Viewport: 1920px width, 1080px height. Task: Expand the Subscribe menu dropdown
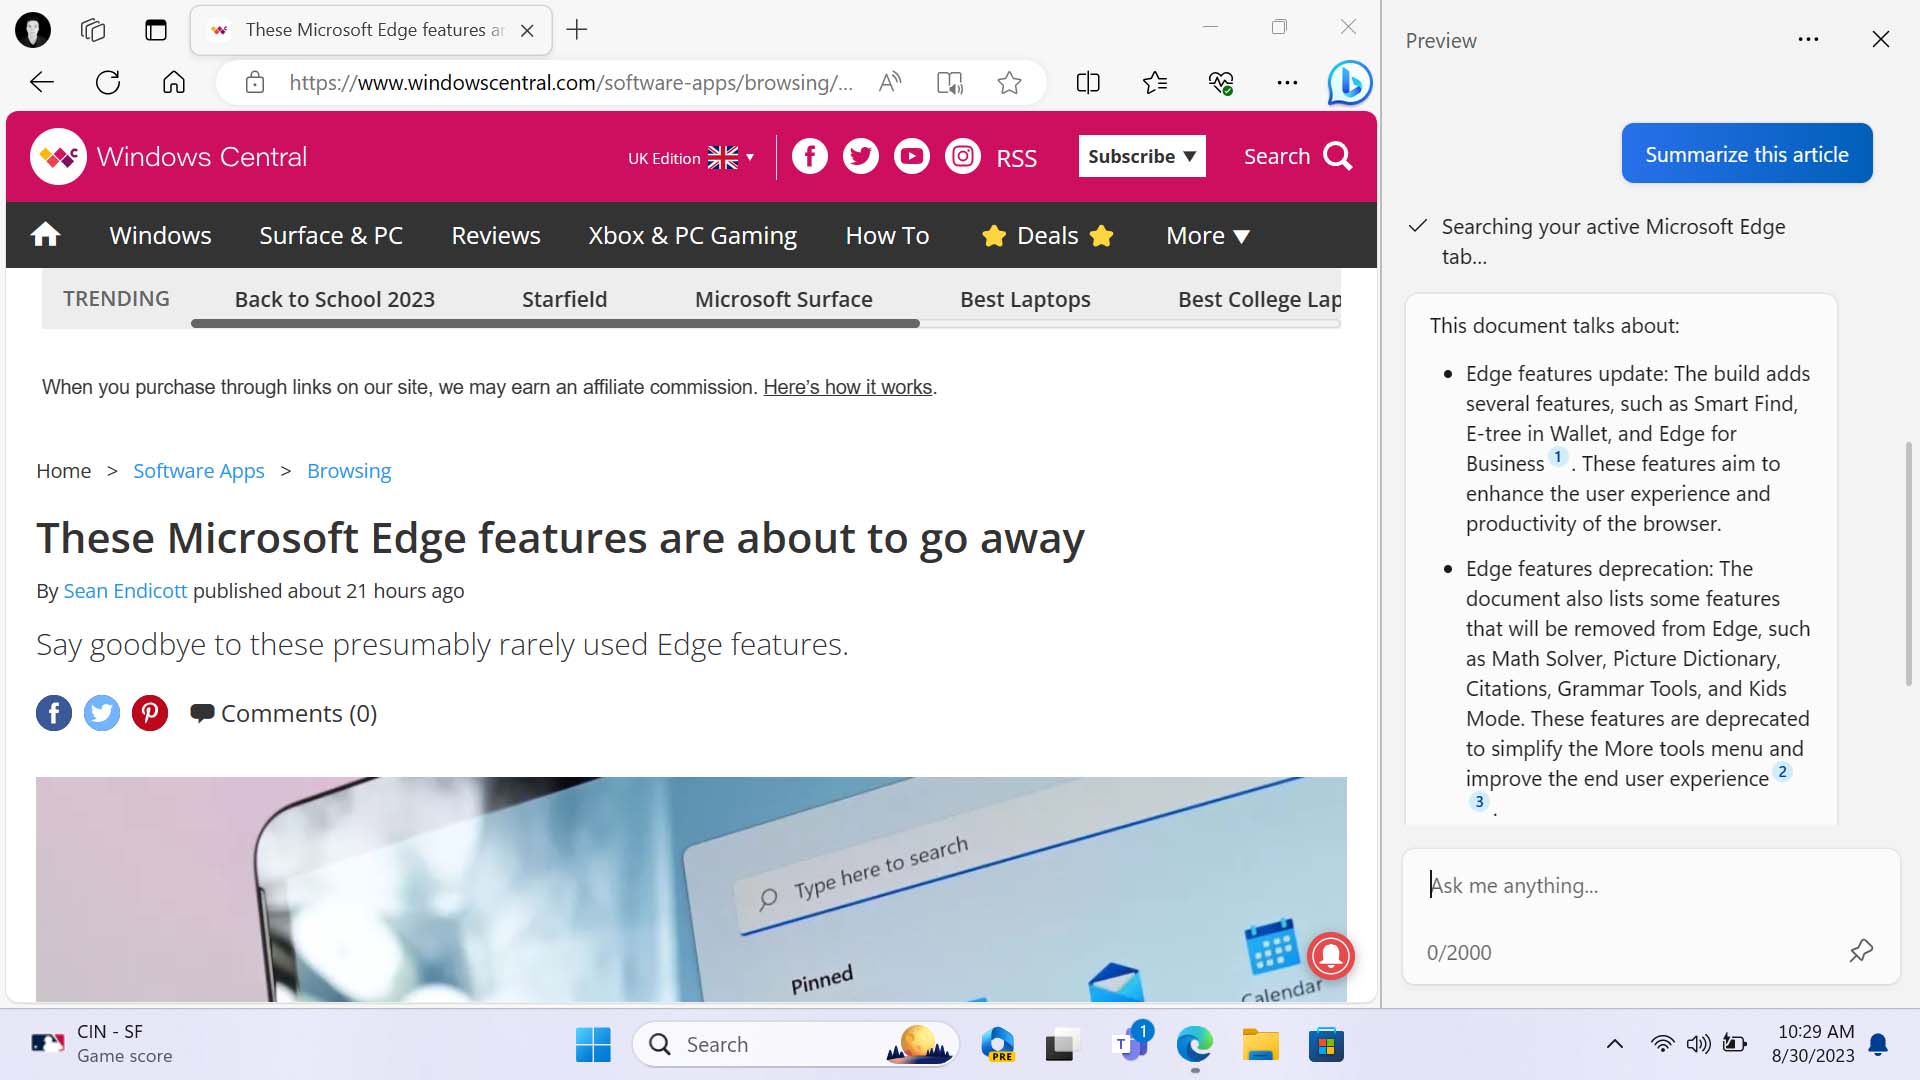pos(1141,156)
